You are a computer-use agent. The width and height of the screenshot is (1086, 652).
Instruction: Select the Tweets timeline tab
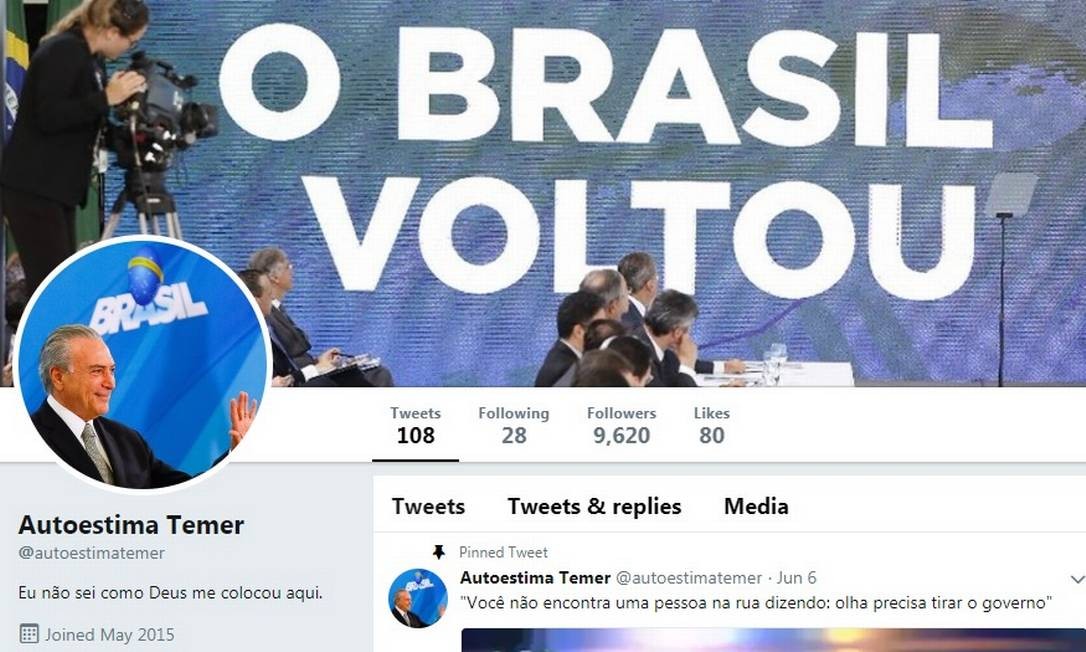click(428, 506)
